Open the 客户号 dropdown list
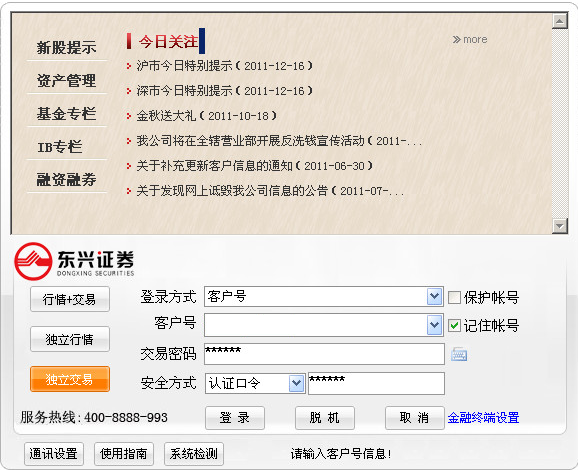578x471 pixels. click(435, 325)
